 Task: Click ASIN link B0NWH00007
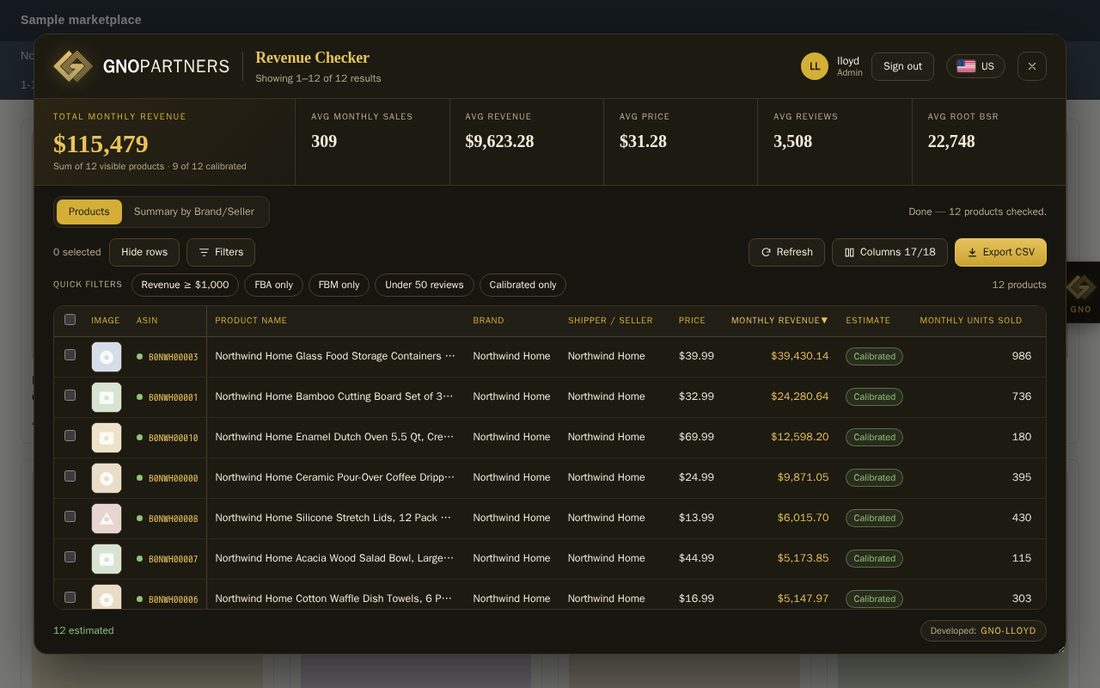coord(173,559)
